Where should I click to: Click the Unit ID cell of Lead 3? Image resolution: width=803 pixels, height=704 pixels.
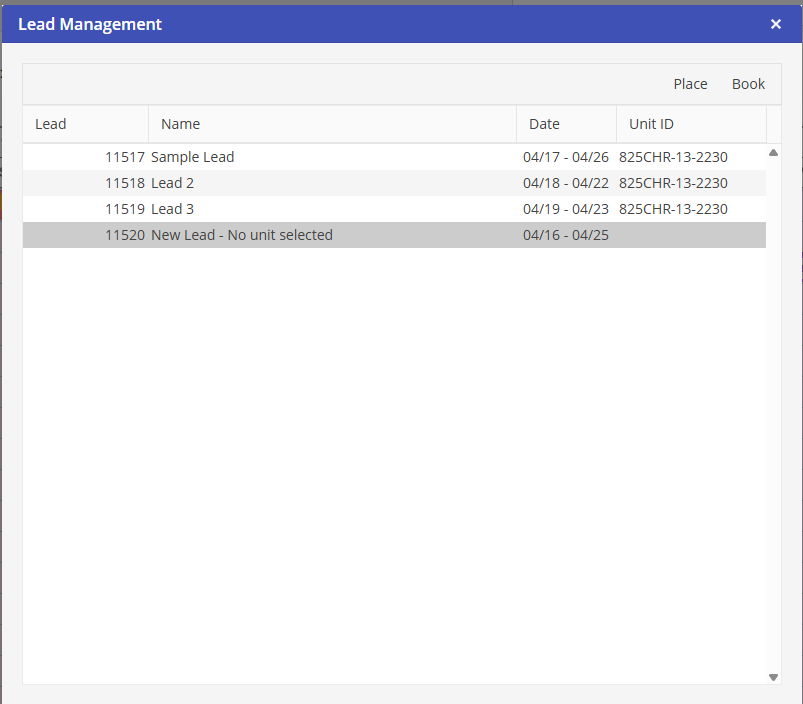[673, 209]
